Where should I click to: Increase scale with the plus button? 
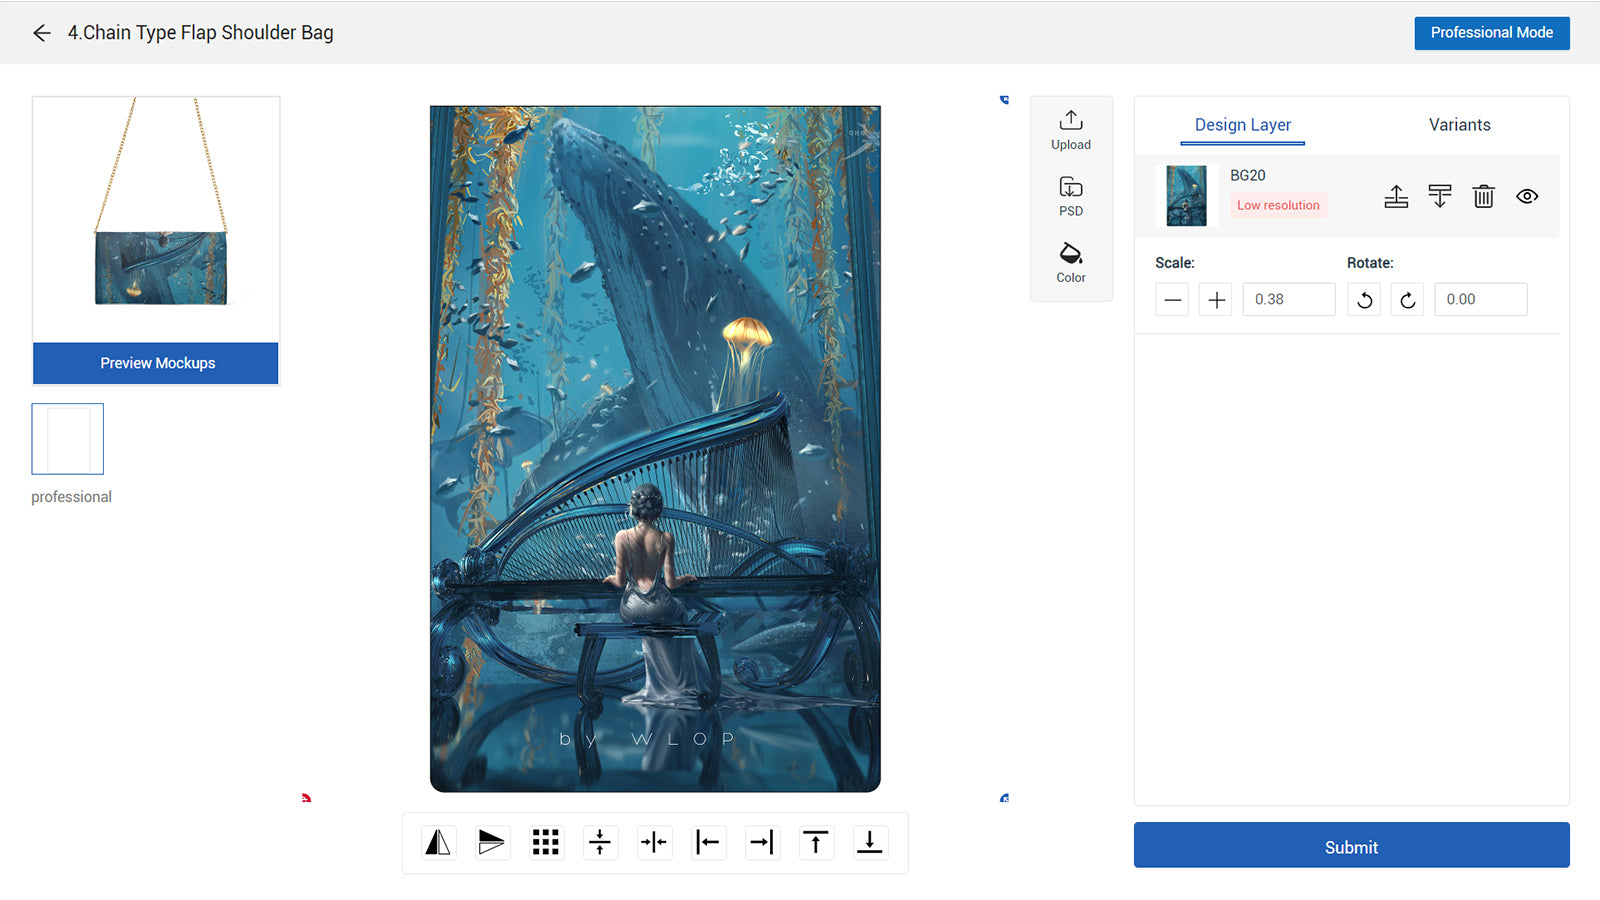pyautogui.click(x=1216, y=299)
